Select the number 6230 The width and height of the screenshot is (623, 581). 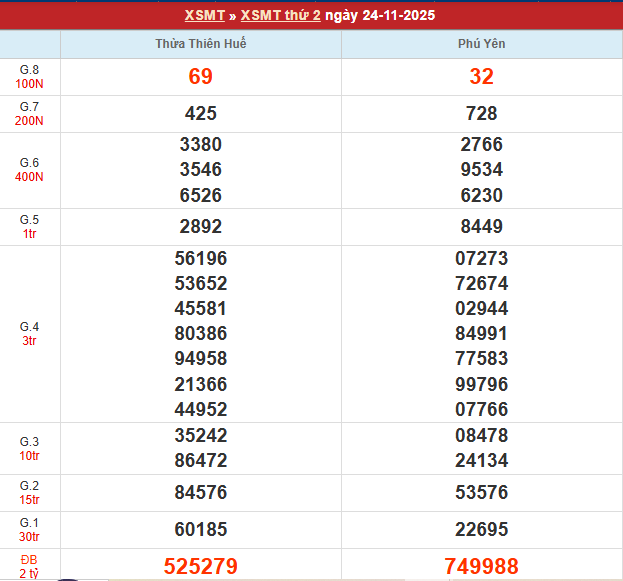click(x=482, y=195)
